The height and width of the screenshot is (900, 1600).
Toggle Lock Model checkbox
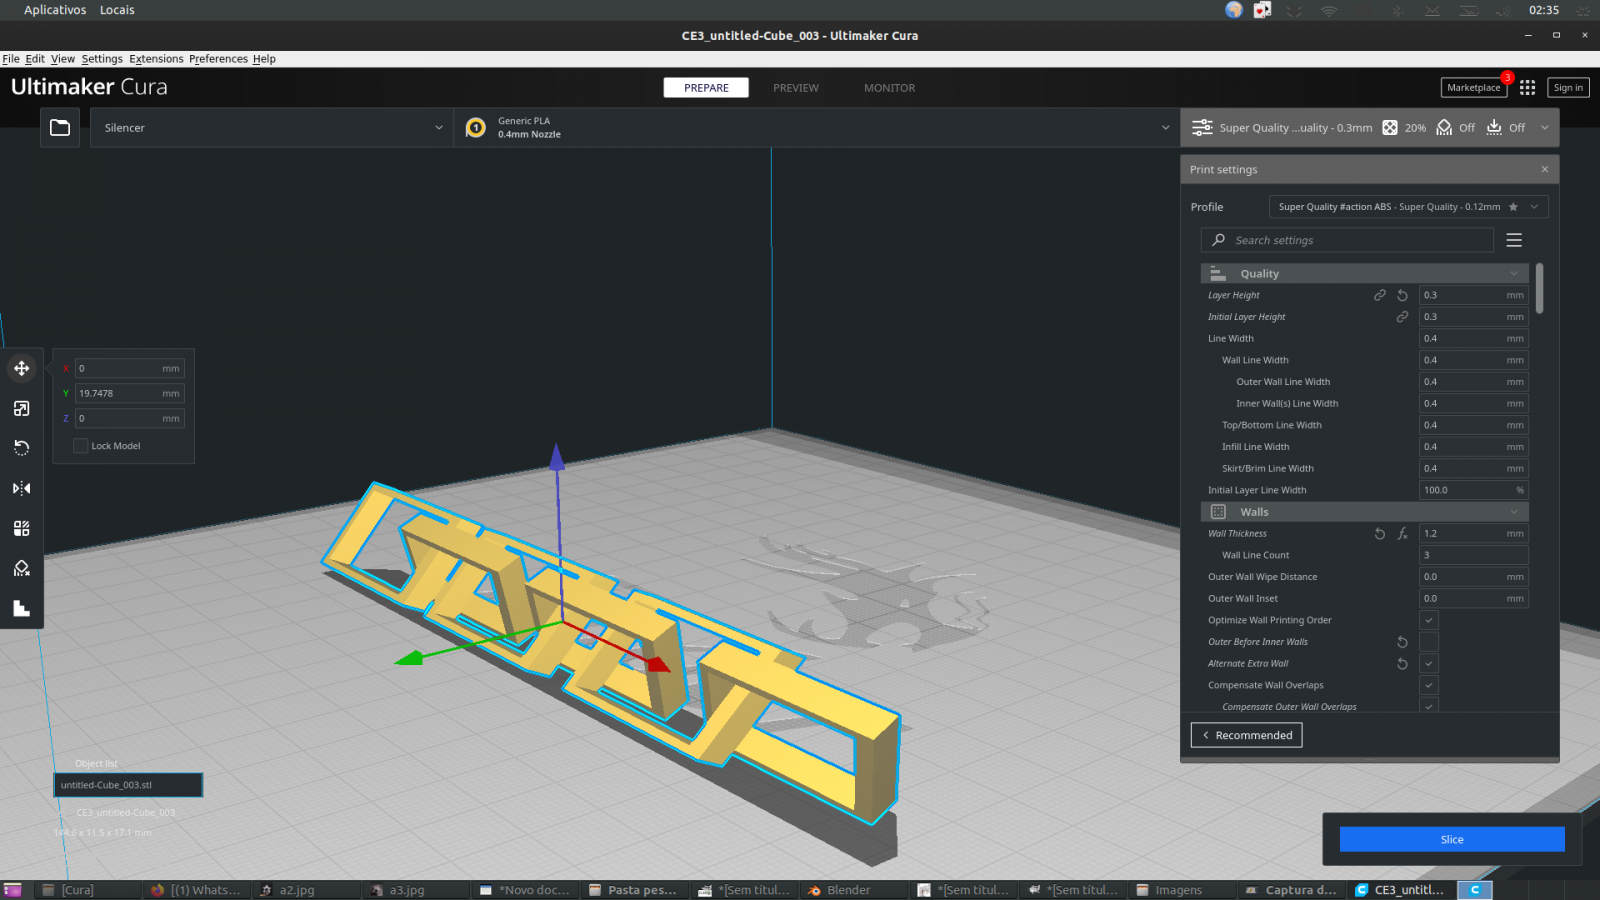pyautogui.click(x=81, y=446)
